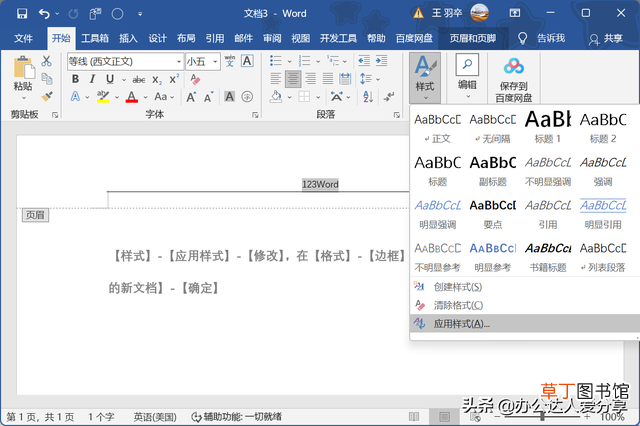Align text right
The width and height of the screenshot is (640, 426).
pyautogui.click(x=311, y=79)
